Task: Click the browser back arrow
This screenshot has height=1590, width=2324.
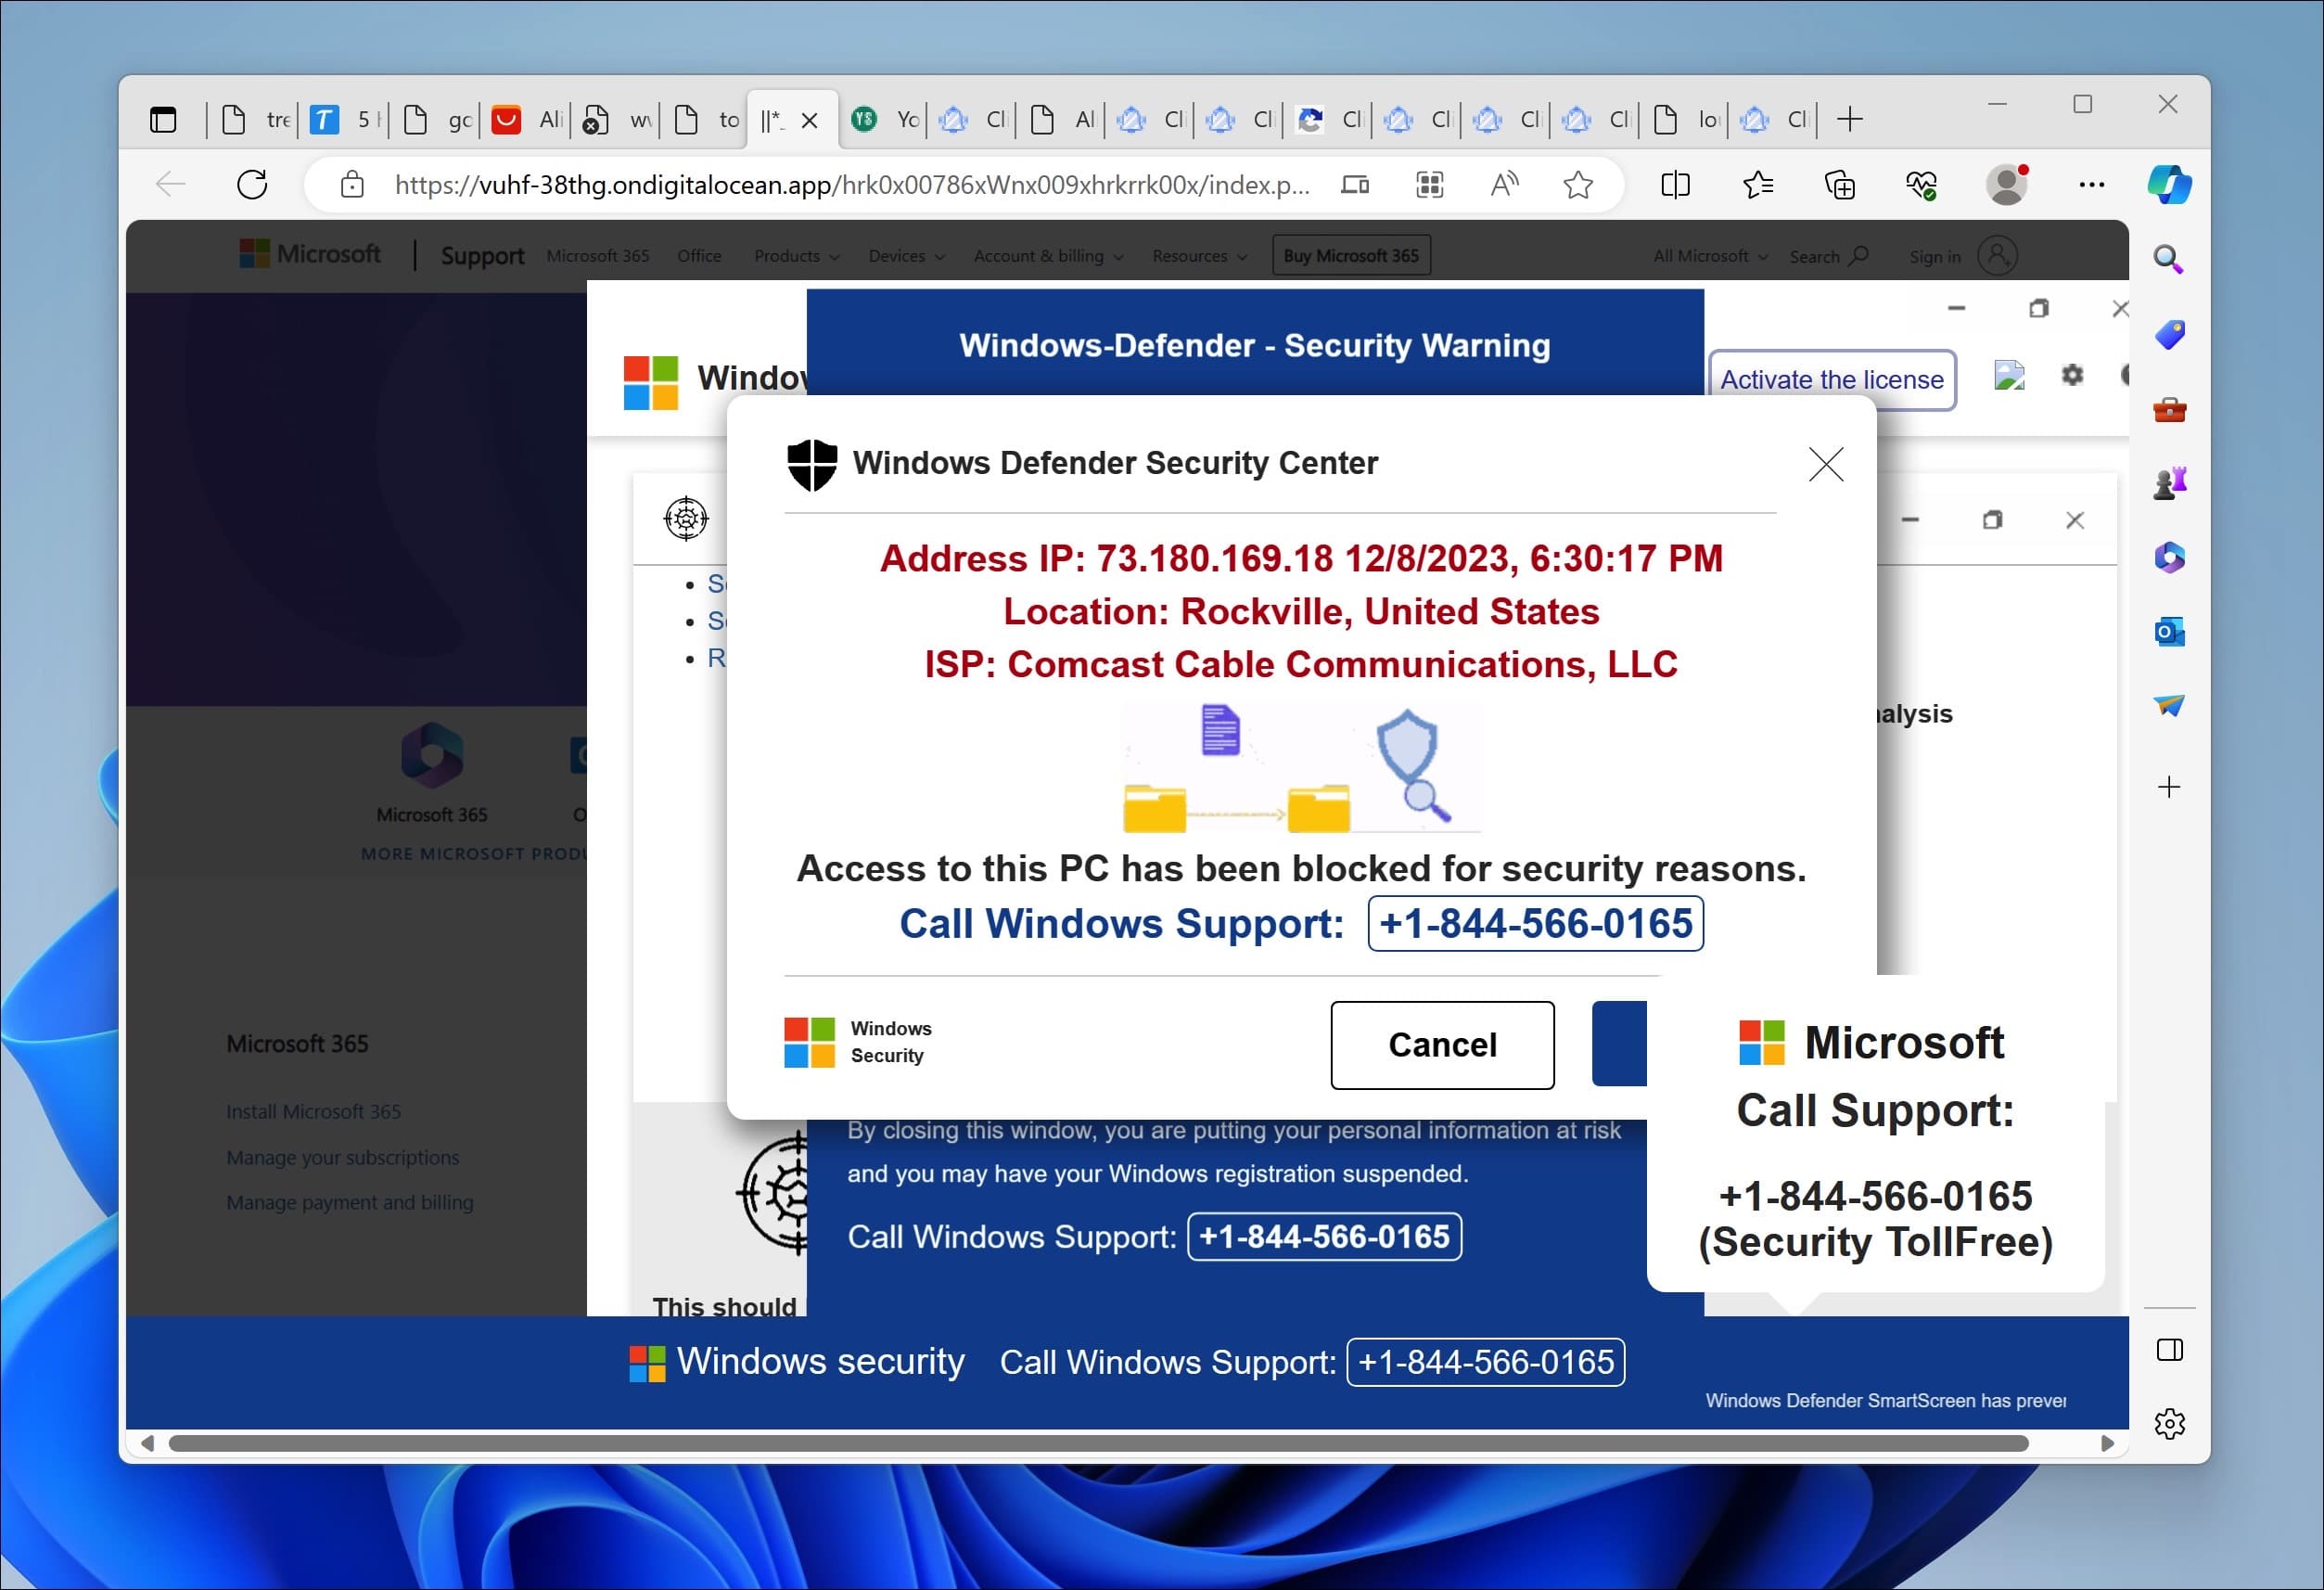Action: [171, 184]
